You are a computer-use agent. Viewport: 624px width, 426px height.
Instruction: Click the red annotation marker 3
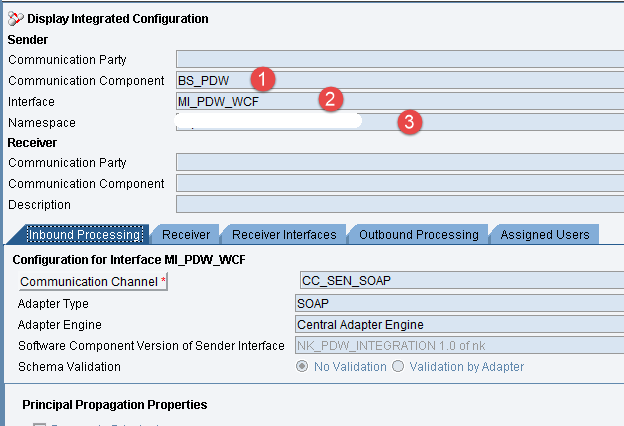[409, 122]
